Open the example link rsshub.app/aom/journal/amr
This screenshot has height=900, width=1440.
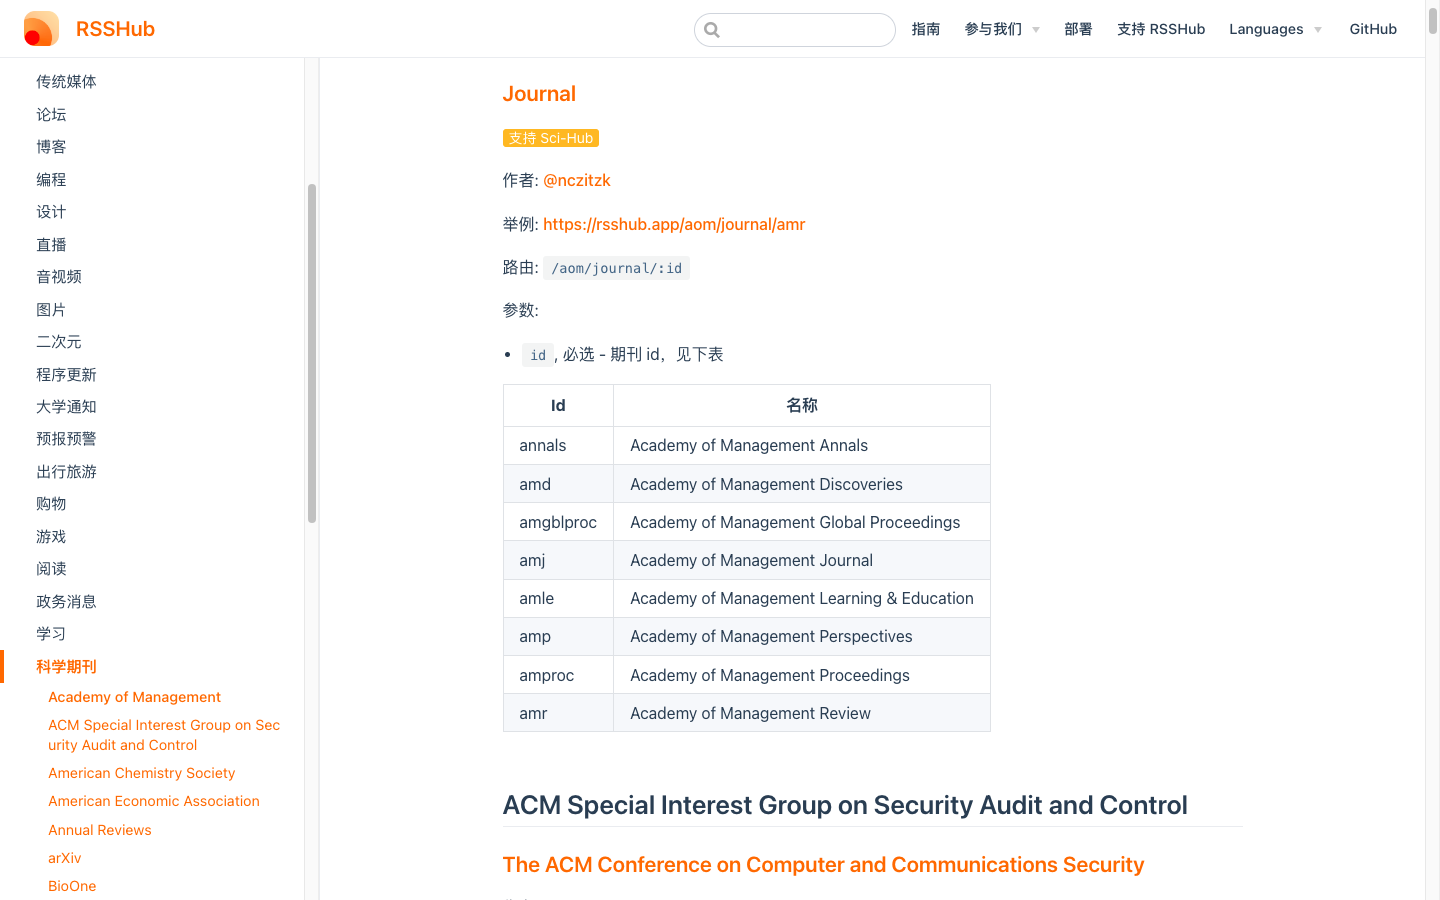[x=674, y=224]
